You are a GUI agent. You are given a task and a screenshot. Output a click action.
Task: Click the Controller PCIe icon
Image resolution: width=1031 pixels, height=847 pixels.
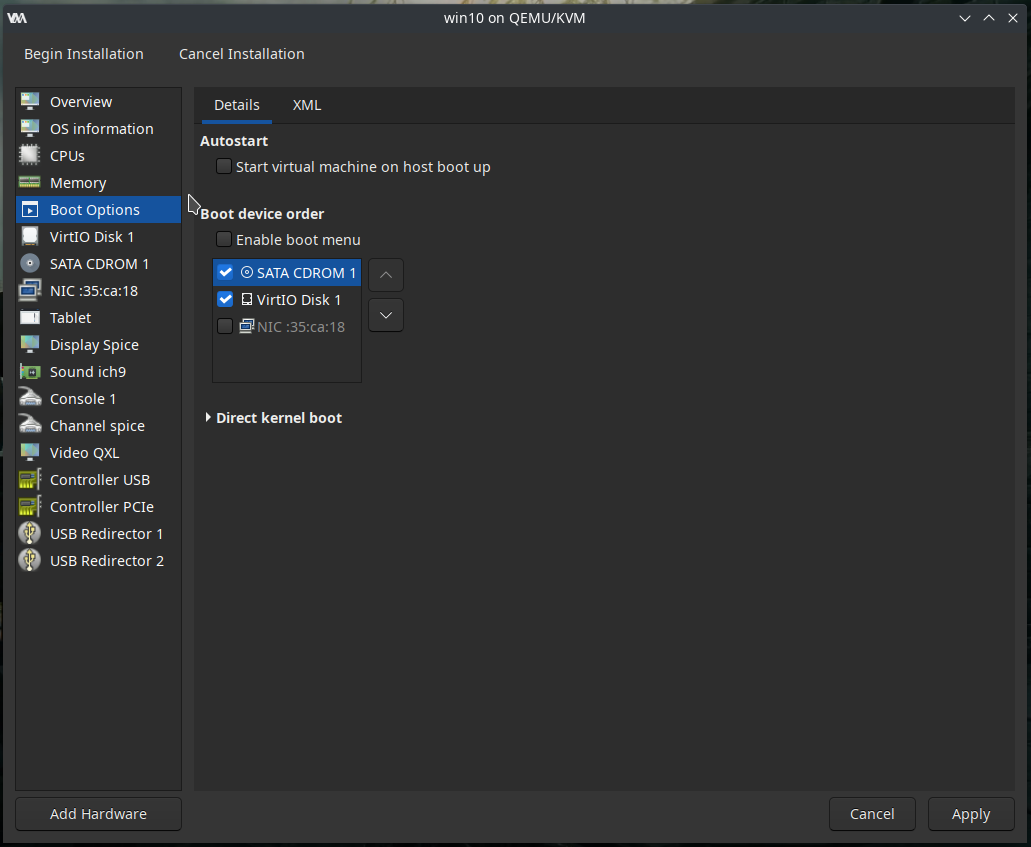pos(30,507)
